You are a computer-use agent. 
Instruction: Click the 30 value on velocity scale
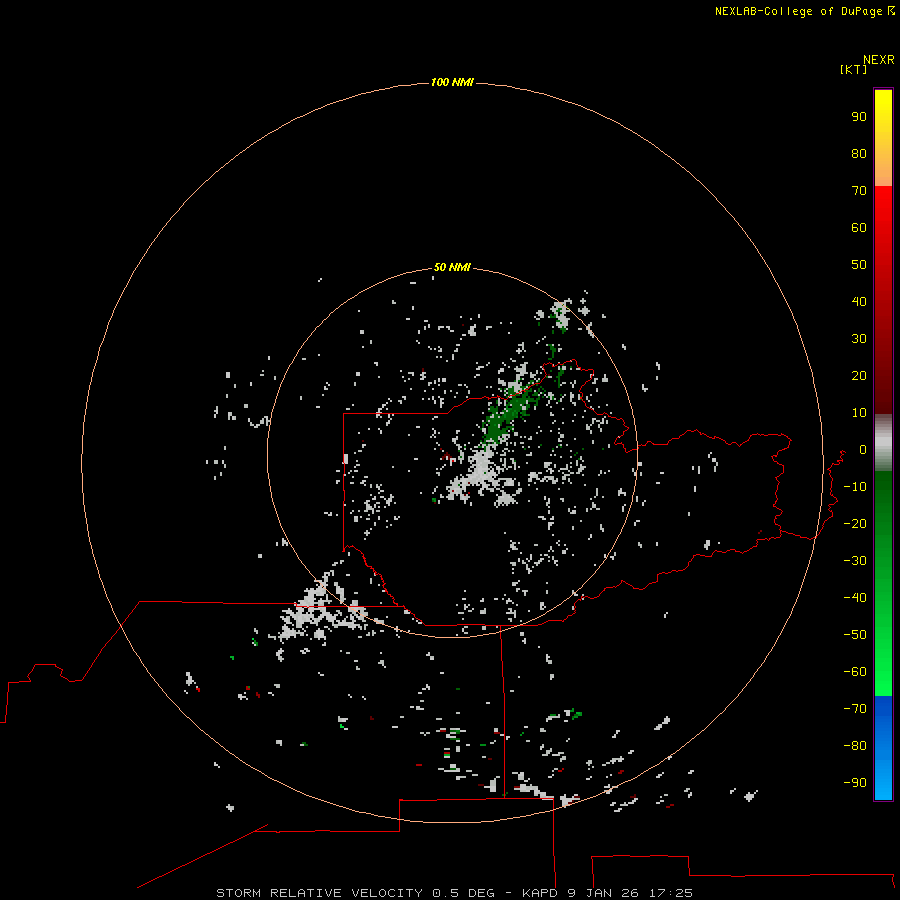tap(859, 339)
